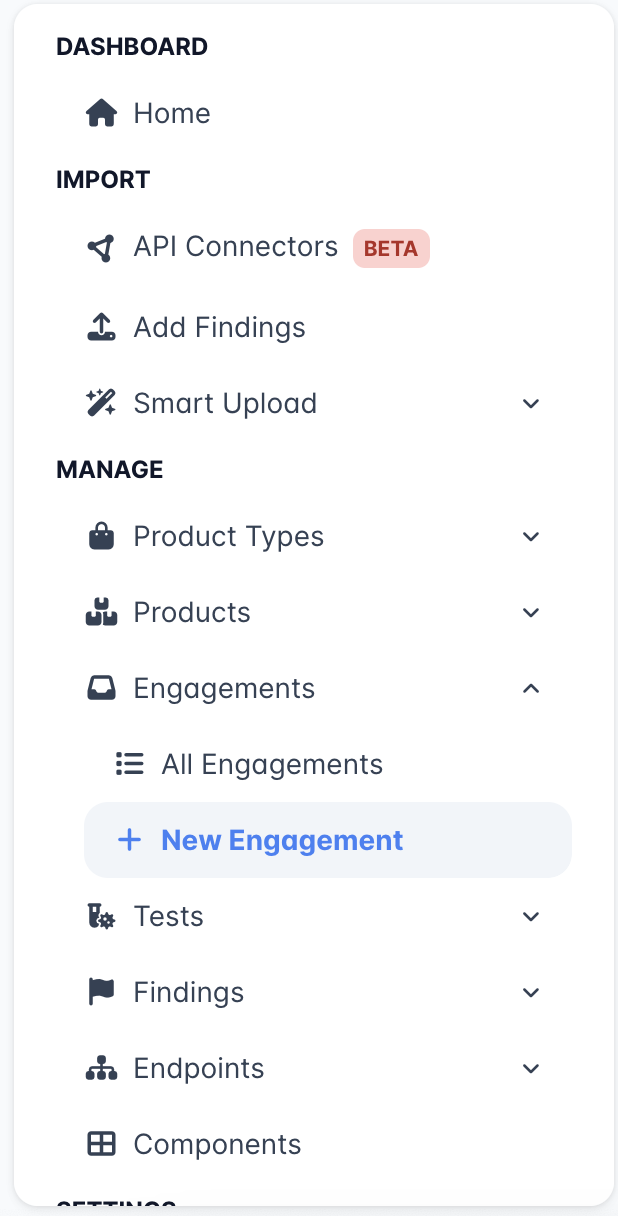618x1216 pixels.
Task: Click the Smart Upload magic wand icon
Action: coord(102,404)
